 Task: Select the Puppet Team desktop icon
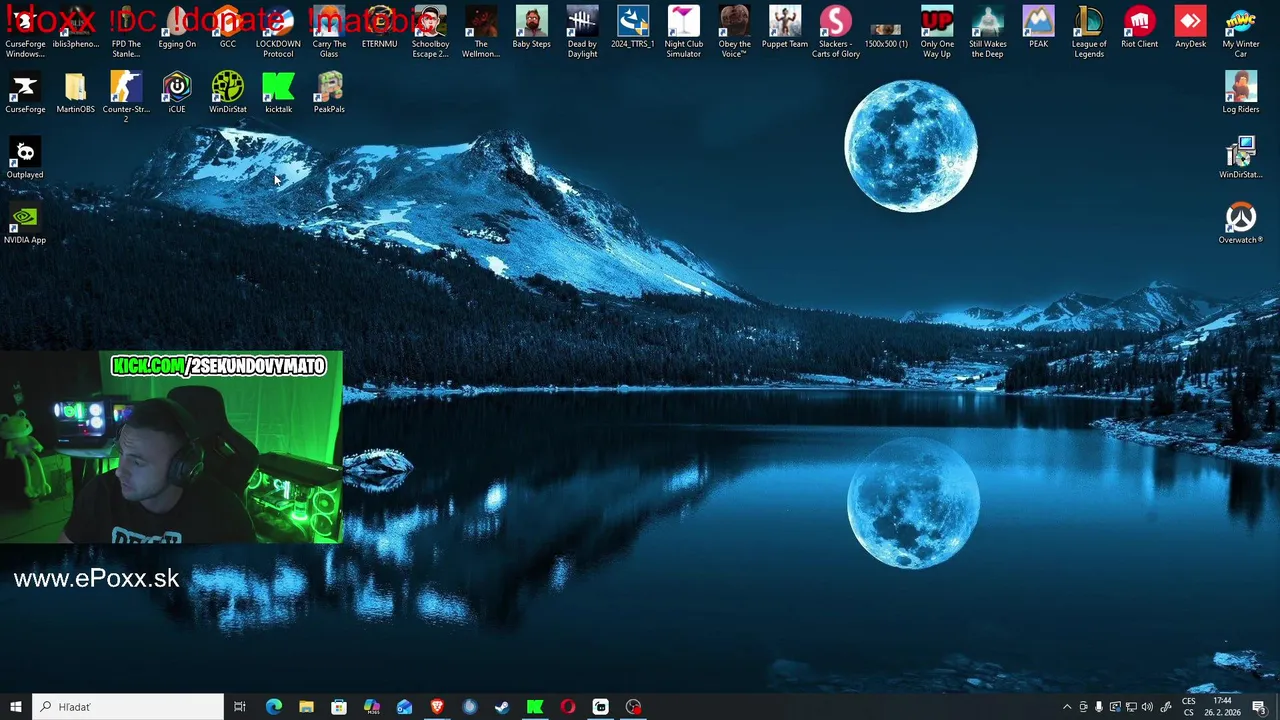(785, 27)
